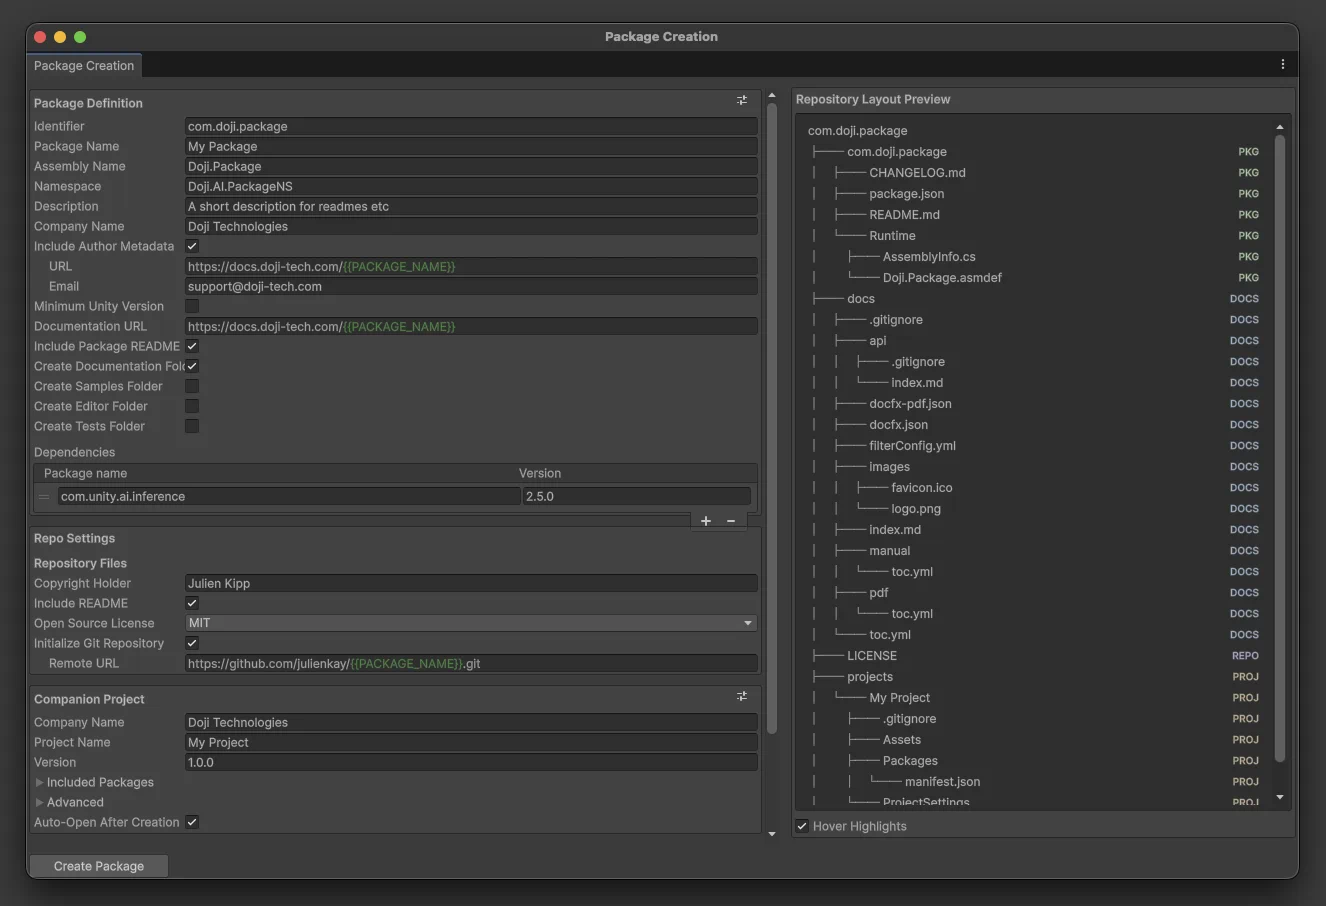Click the Package Name field
Screen dimensions: 1326x906
click(471, 146)
